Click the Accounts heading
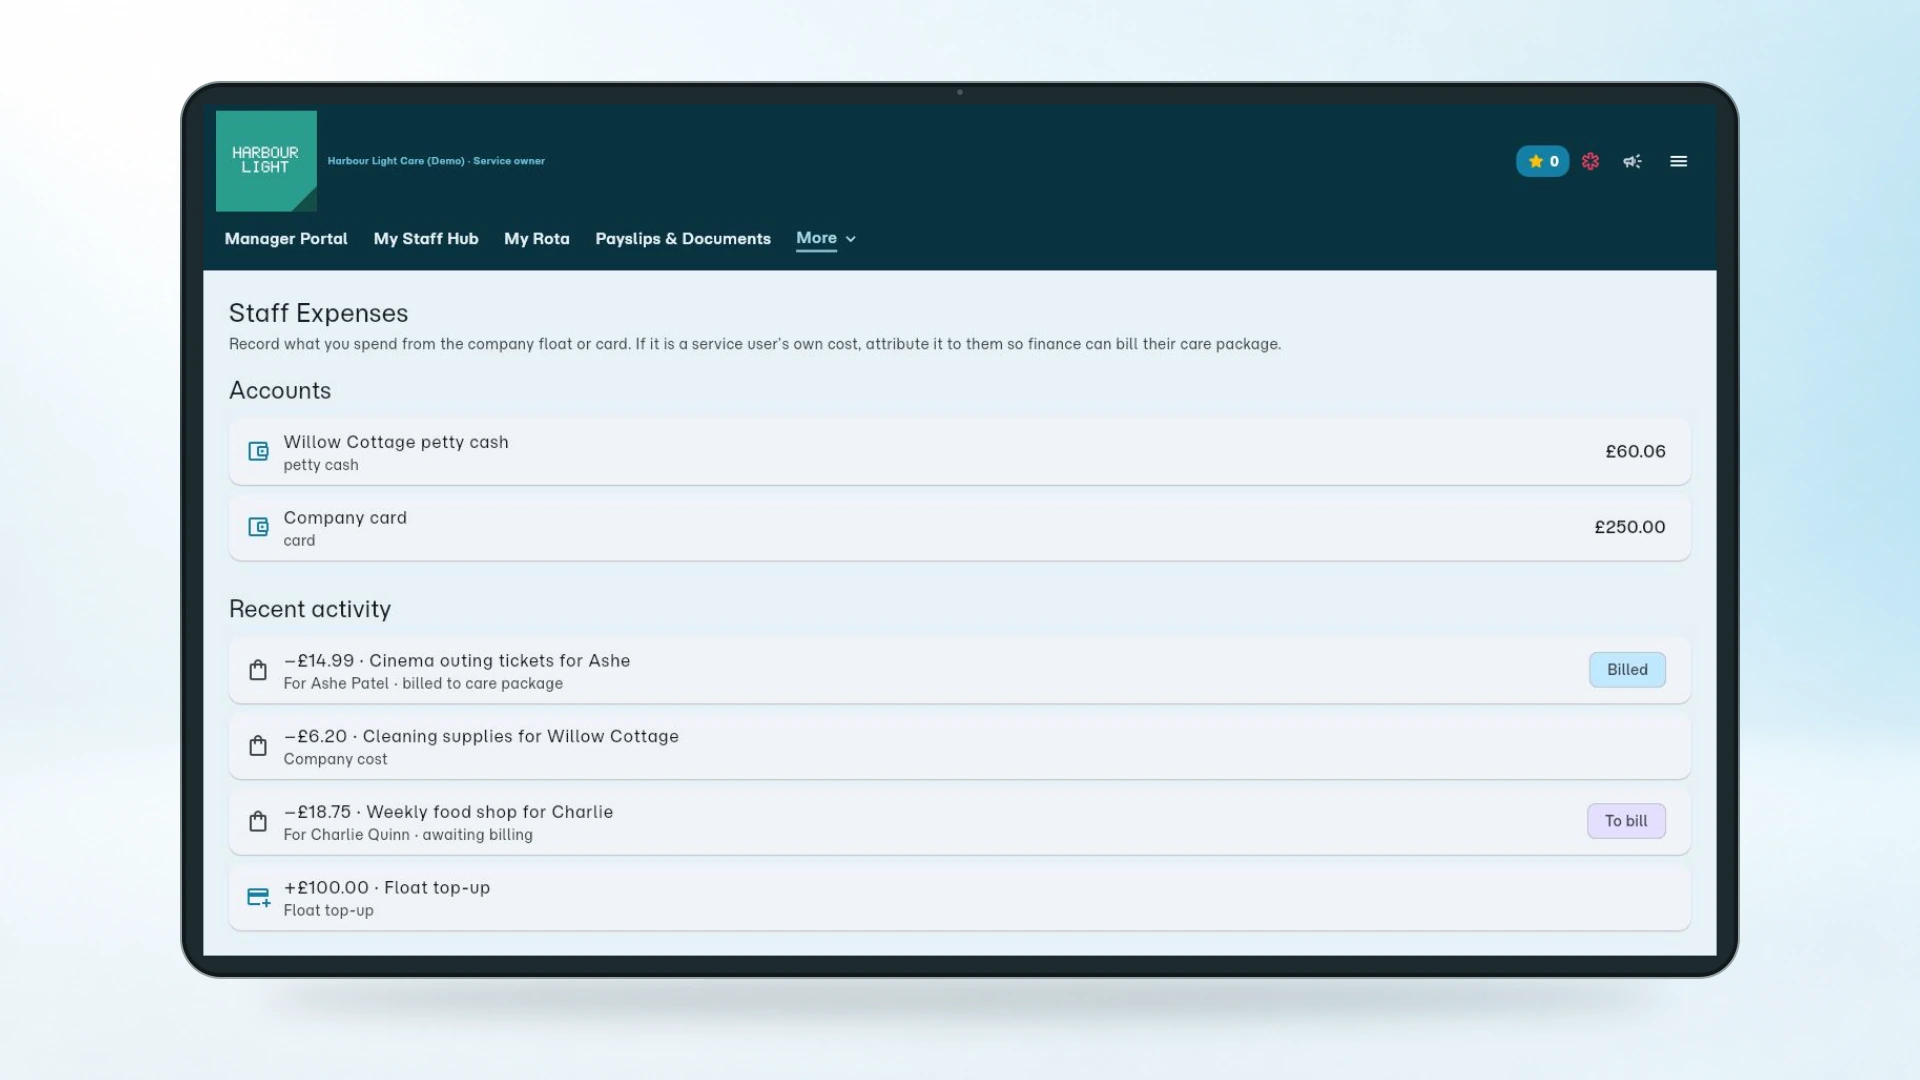 point(280,391)
